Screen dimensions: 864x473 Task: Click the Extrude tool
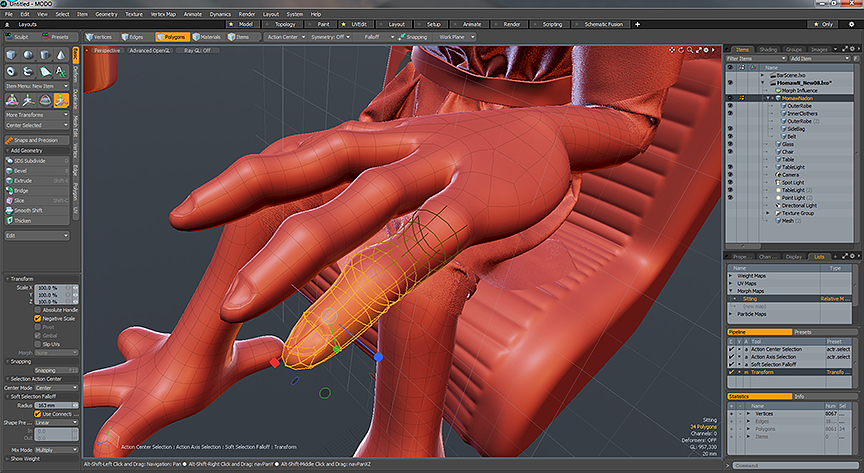37,181
